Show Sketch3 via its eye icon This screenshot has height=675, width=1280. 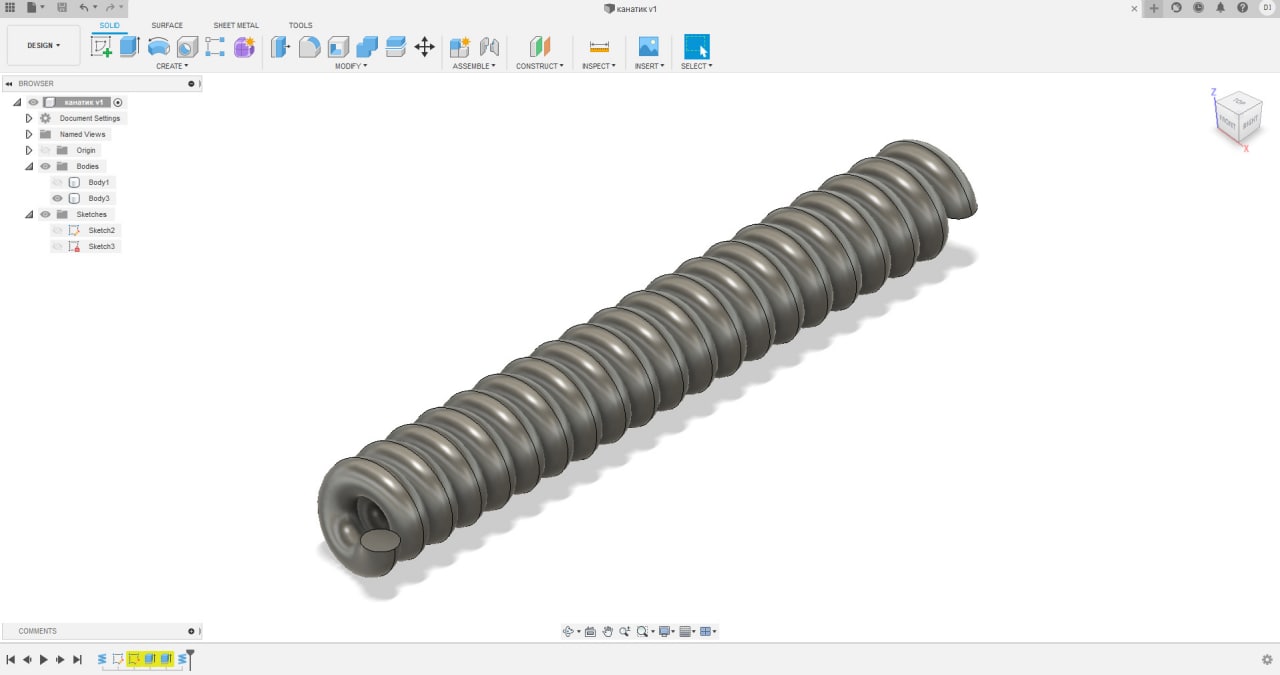[x=57, y=246]
